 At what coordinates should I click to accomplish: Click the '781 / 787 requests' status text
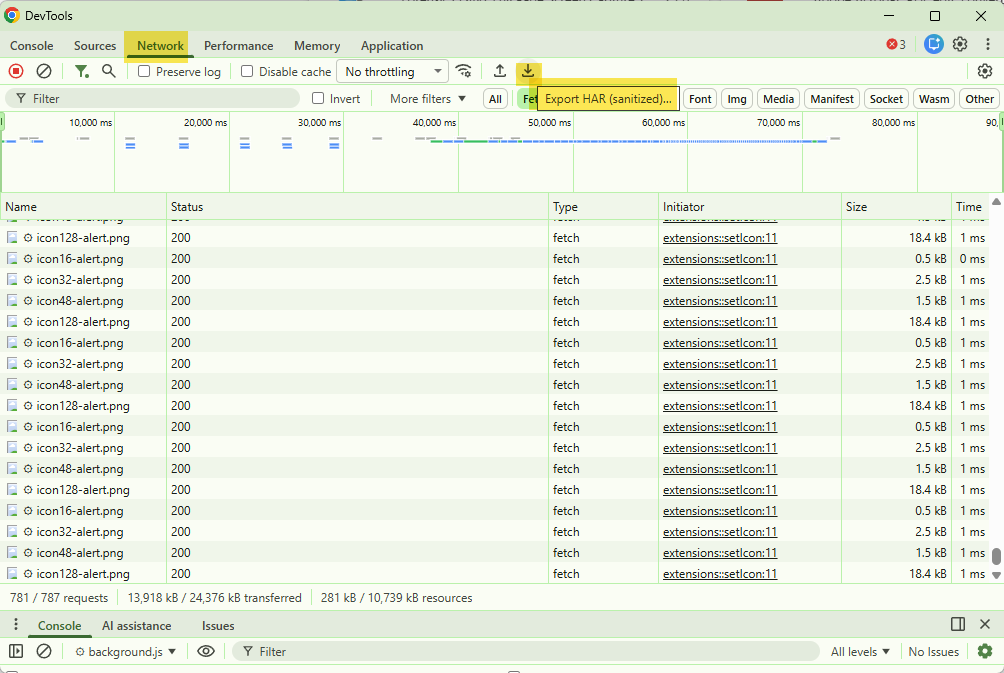coord(59,597)
